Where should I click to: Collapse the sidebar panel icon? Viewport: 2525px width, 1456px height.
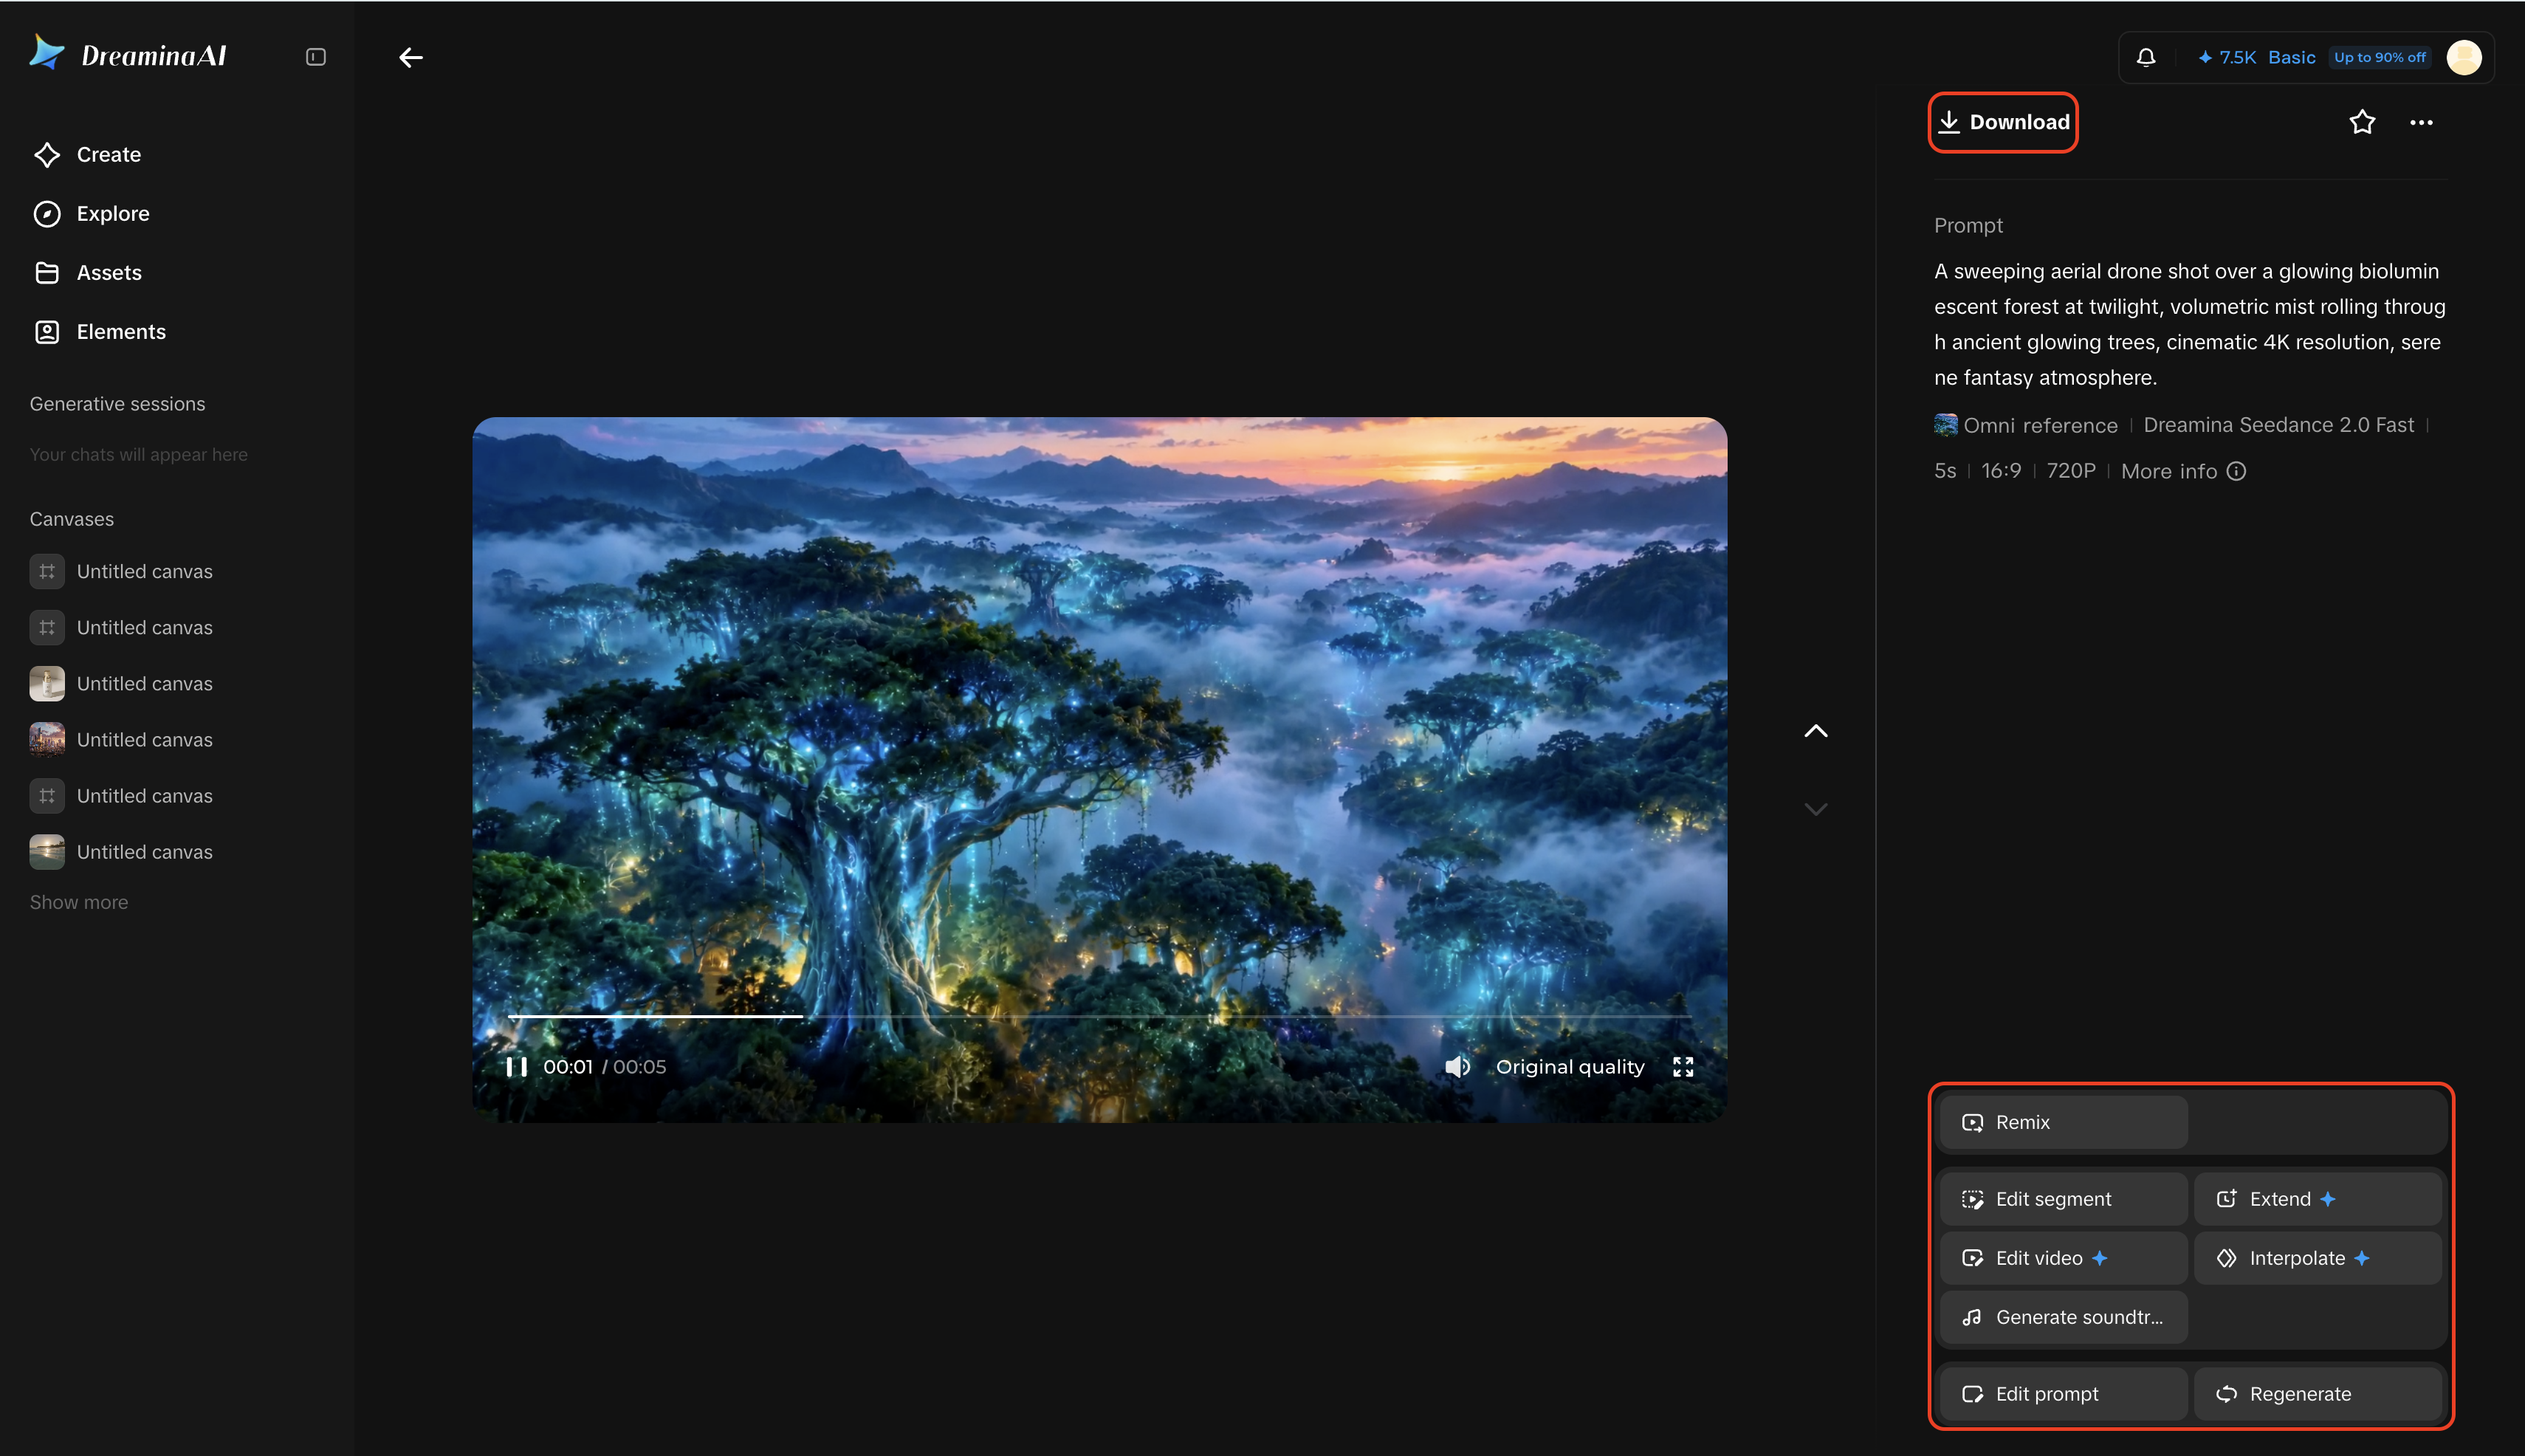click(x=316, y=57)
